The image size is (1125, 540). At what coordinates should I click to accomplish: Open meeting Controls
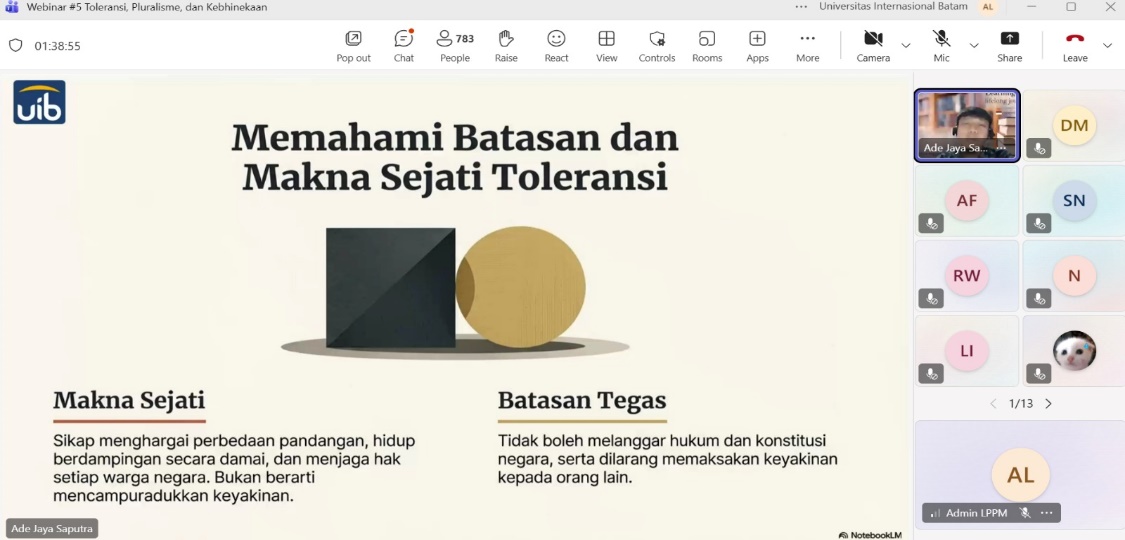coord(657,46)
